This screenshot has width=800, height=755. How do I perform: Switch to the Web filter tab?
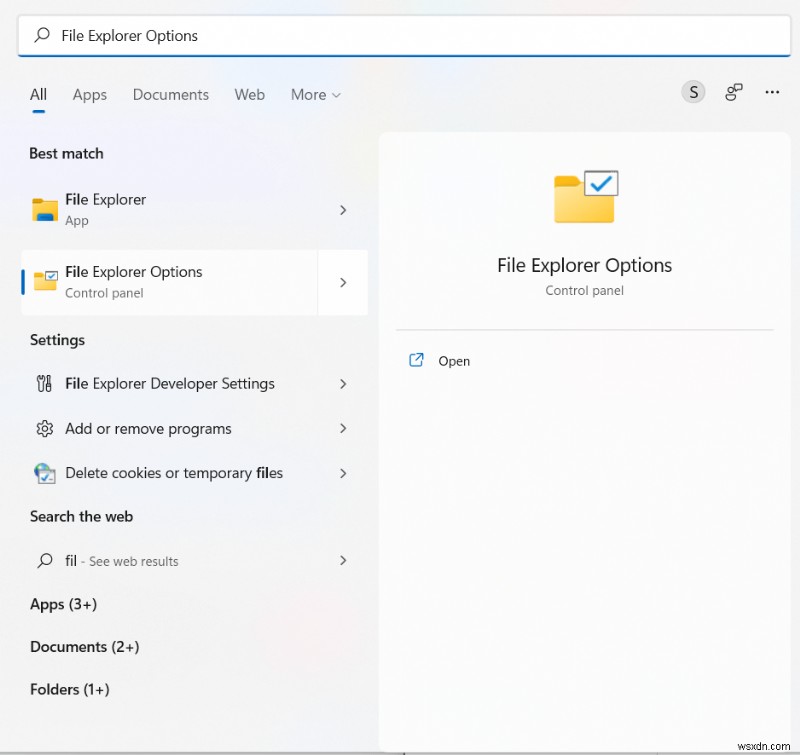pyautogui.click(x=249, y=94)
